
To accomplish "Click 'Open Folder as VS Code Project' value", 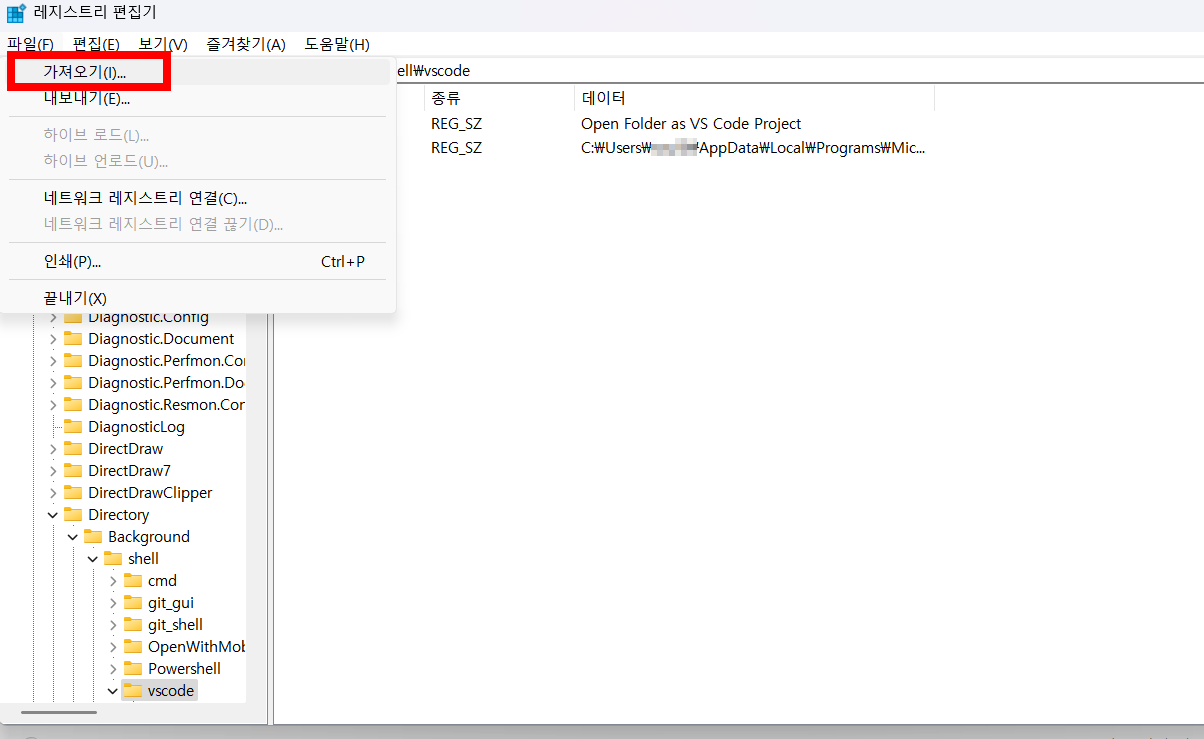I will (x=691, y=124).
